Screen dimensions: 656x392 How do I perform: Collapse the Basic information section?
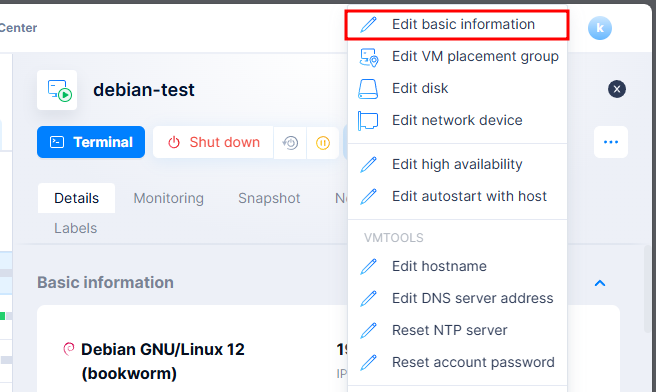pyautogui.click(x=600, y=283)
